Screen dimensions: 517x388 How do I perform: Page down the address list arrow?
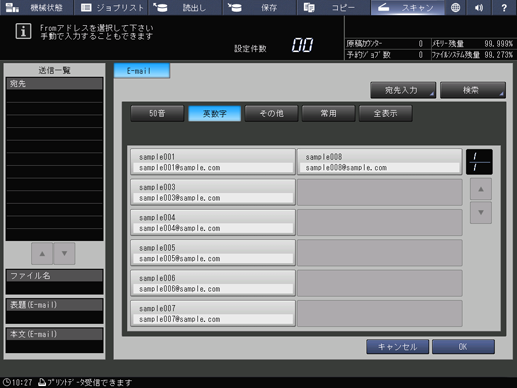click(481, 212)
